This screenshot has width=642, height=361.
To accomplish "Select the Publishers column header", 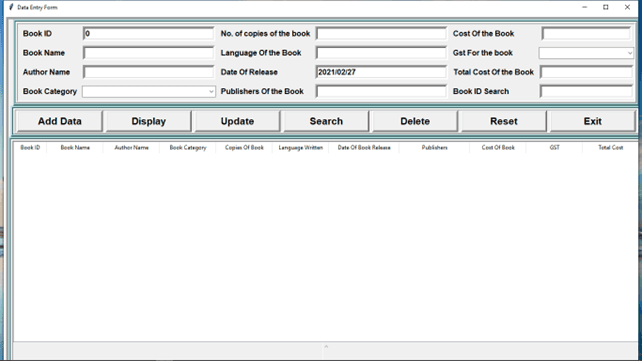I will [435, 147].
